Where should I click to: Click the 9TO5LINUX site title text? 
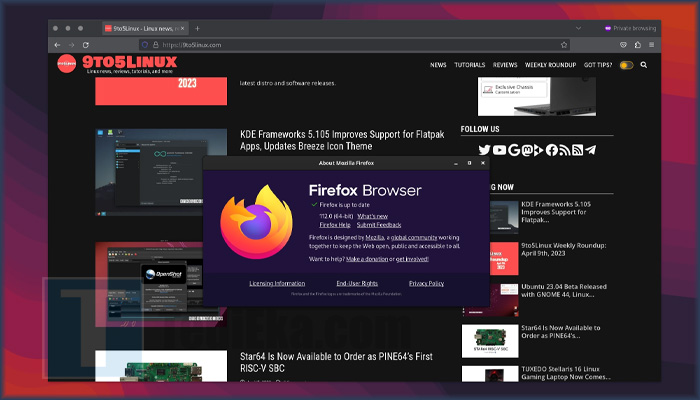tap(129, 62)
